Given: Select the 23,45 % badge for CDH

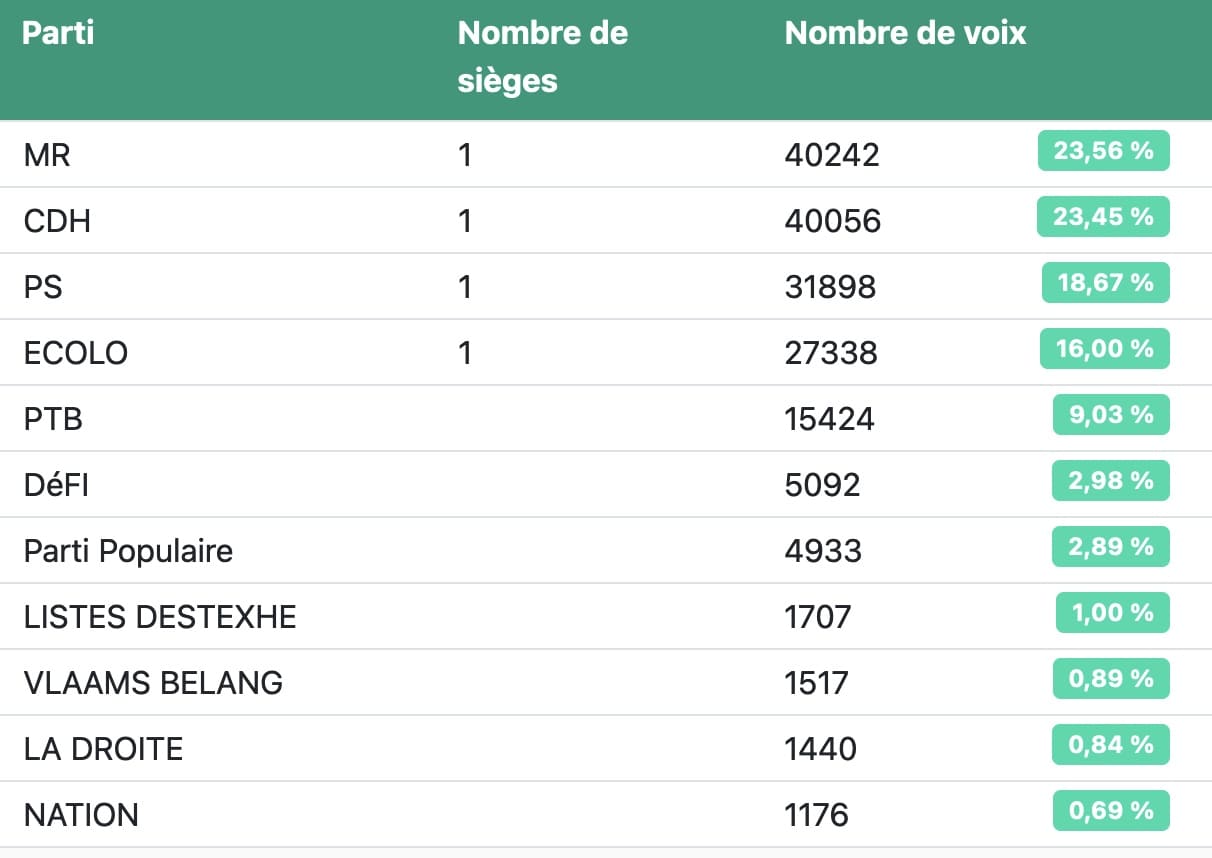Looking at the screenshot, I should click(1103, 217).
